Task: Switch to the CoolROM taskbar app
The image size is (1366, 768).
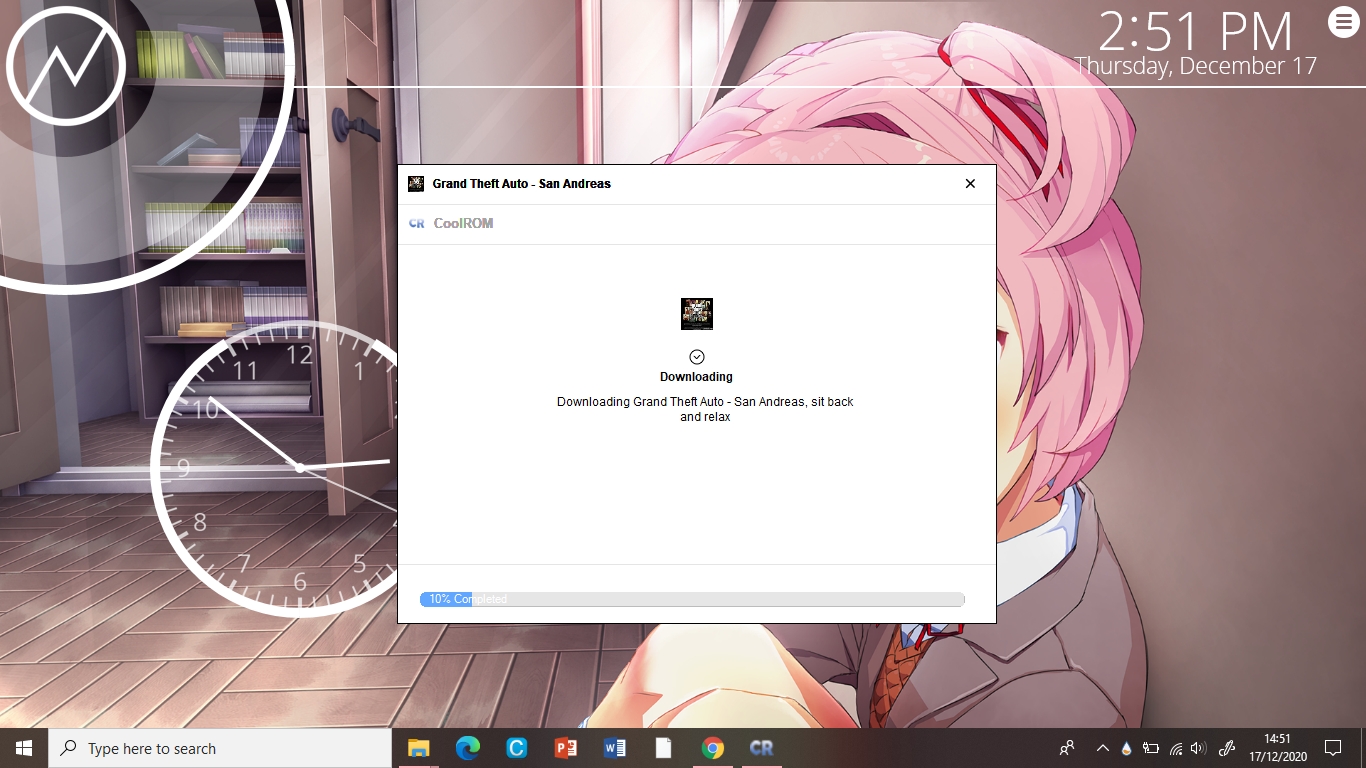Action: point(761,748)
